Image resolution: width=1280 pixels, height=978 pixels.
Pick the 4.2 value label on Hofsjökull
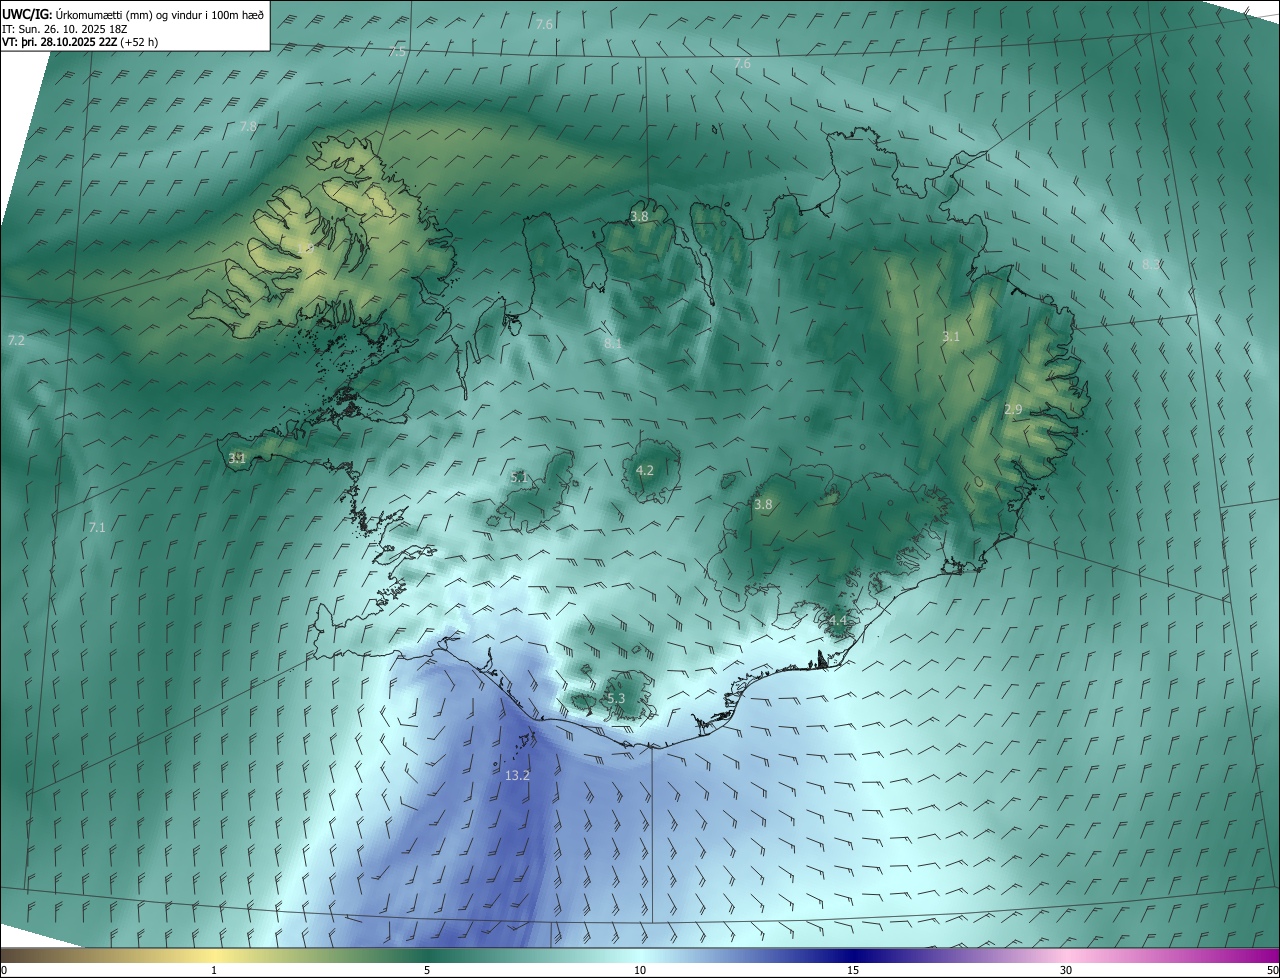(x=645, y=470)
